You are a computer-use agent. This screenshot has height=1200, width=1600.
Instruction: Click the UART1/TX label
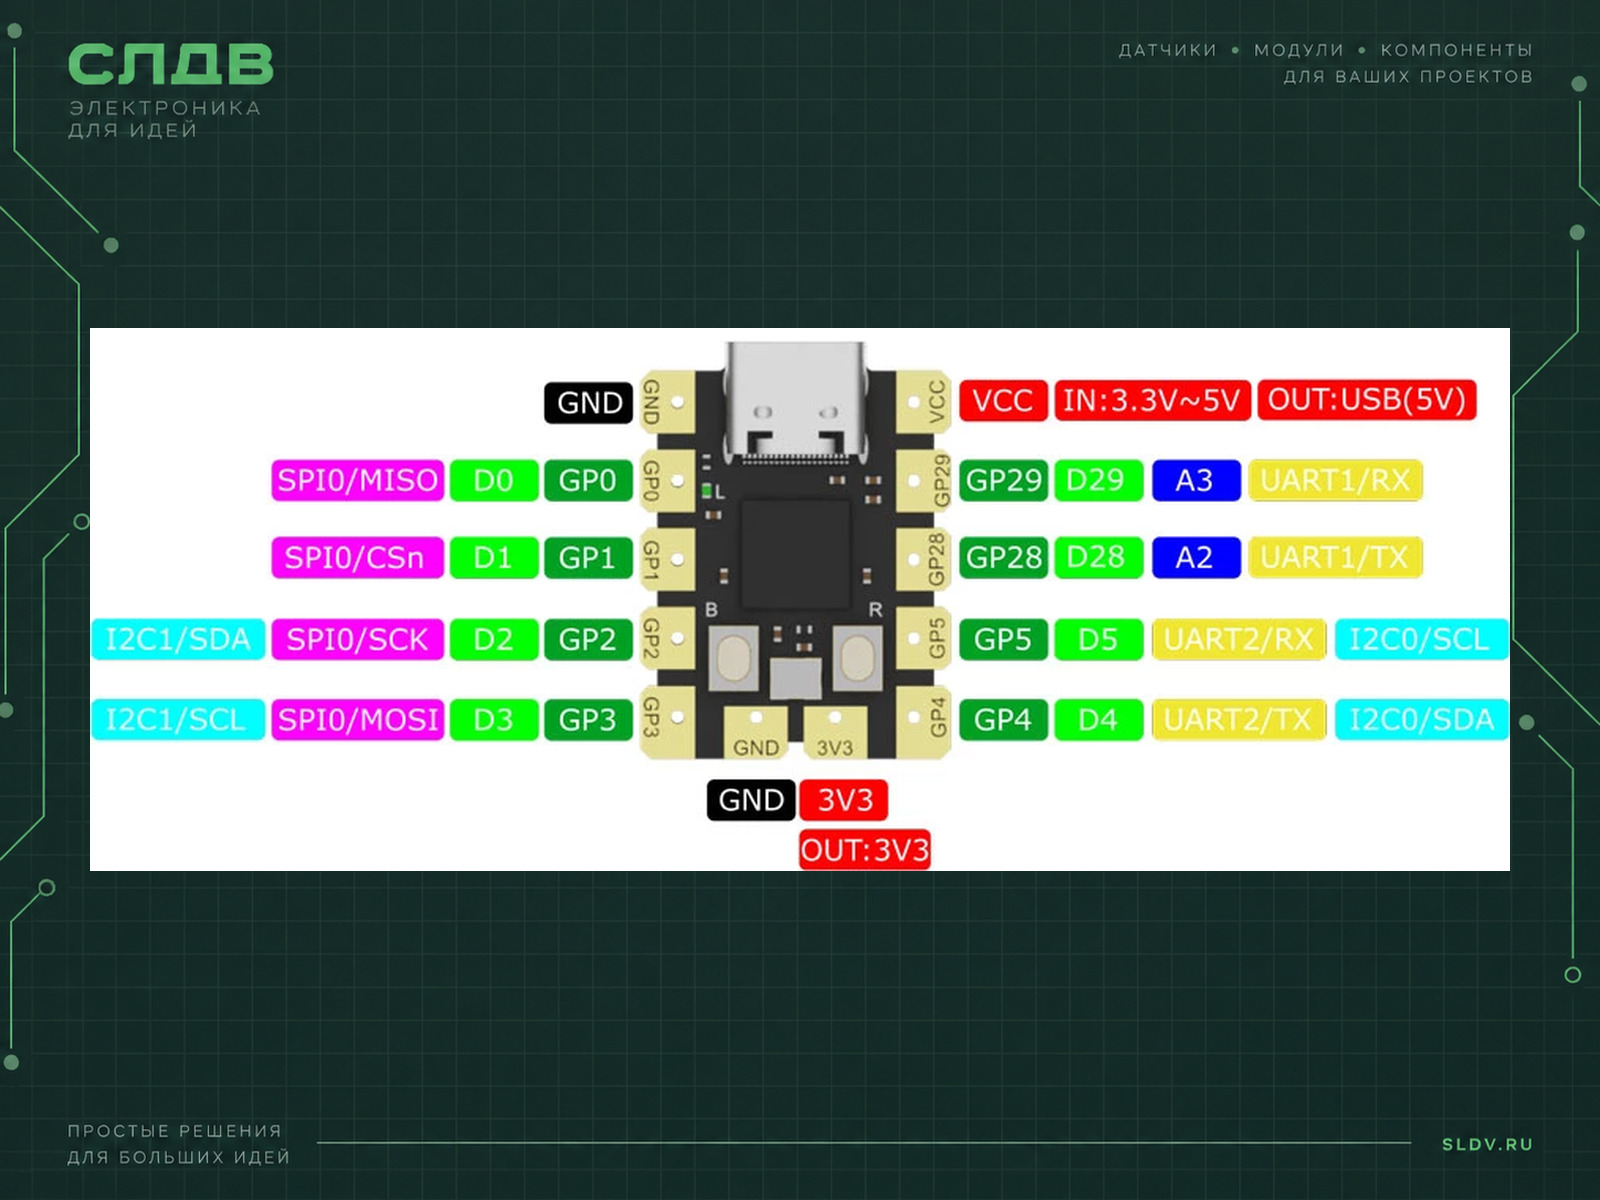coord(1335,557)
